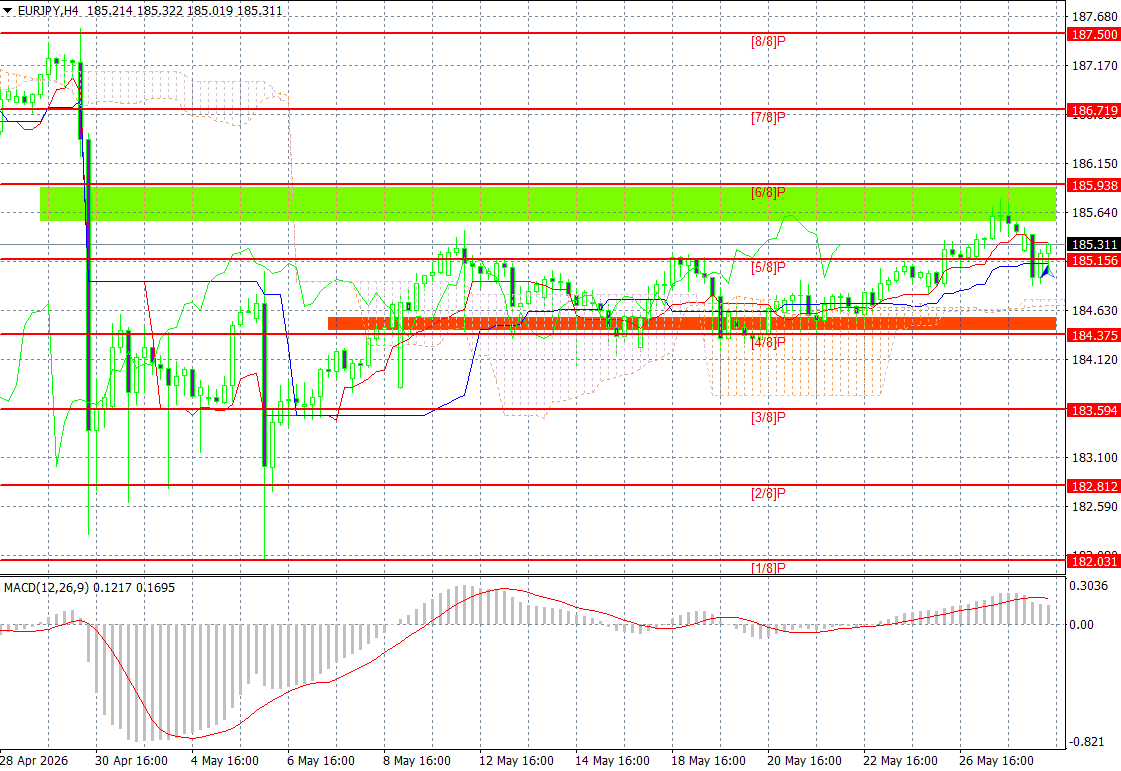Select the 26 May 16:00 time axis marker
Image resolution: width=1121 pixels, height=771 pixels.
click(x=996, y=760)
